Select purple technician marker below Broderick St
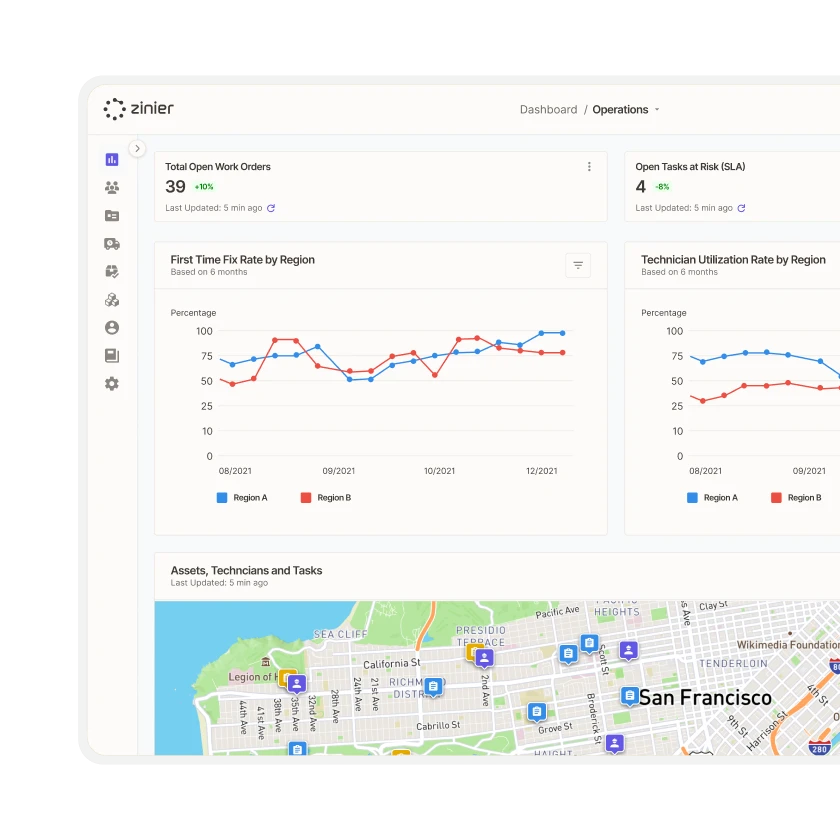 [x=615, y=744]
